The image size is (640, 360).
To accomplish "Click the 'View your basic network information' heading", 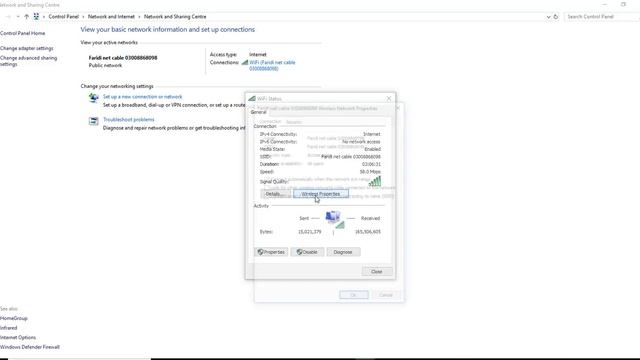I will click(x=168, y=29).
